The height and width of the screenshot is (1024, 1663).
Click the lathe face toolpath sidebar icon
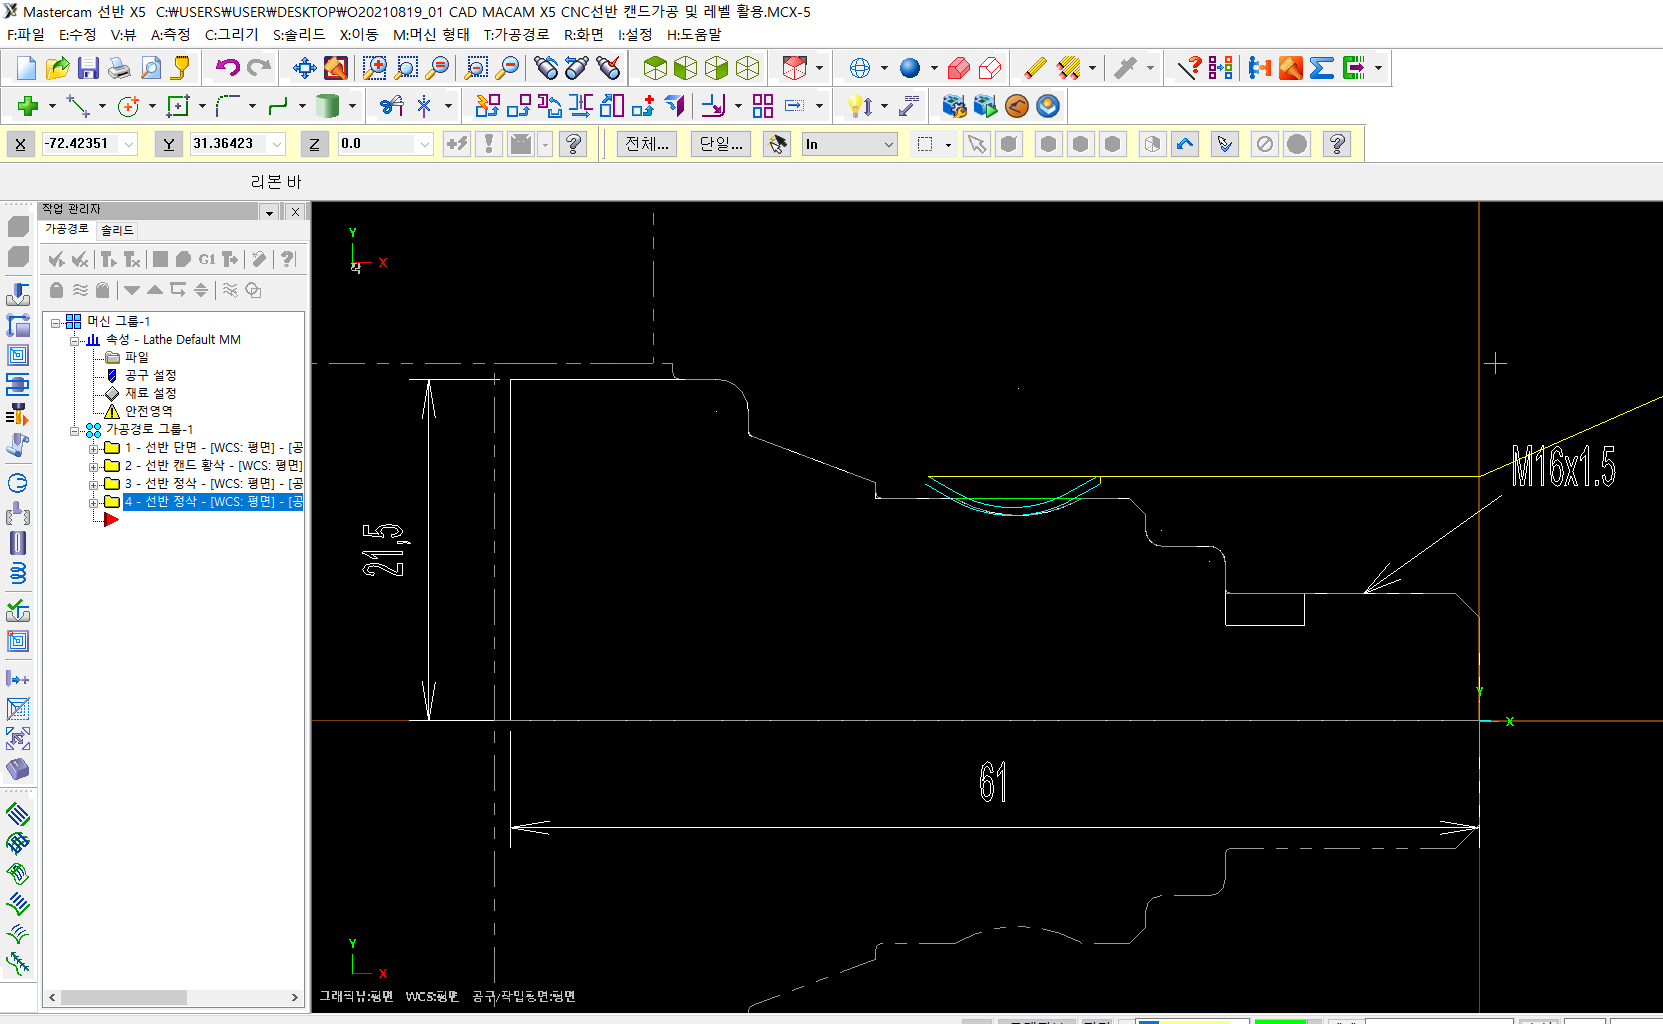(x=18, y=294)
